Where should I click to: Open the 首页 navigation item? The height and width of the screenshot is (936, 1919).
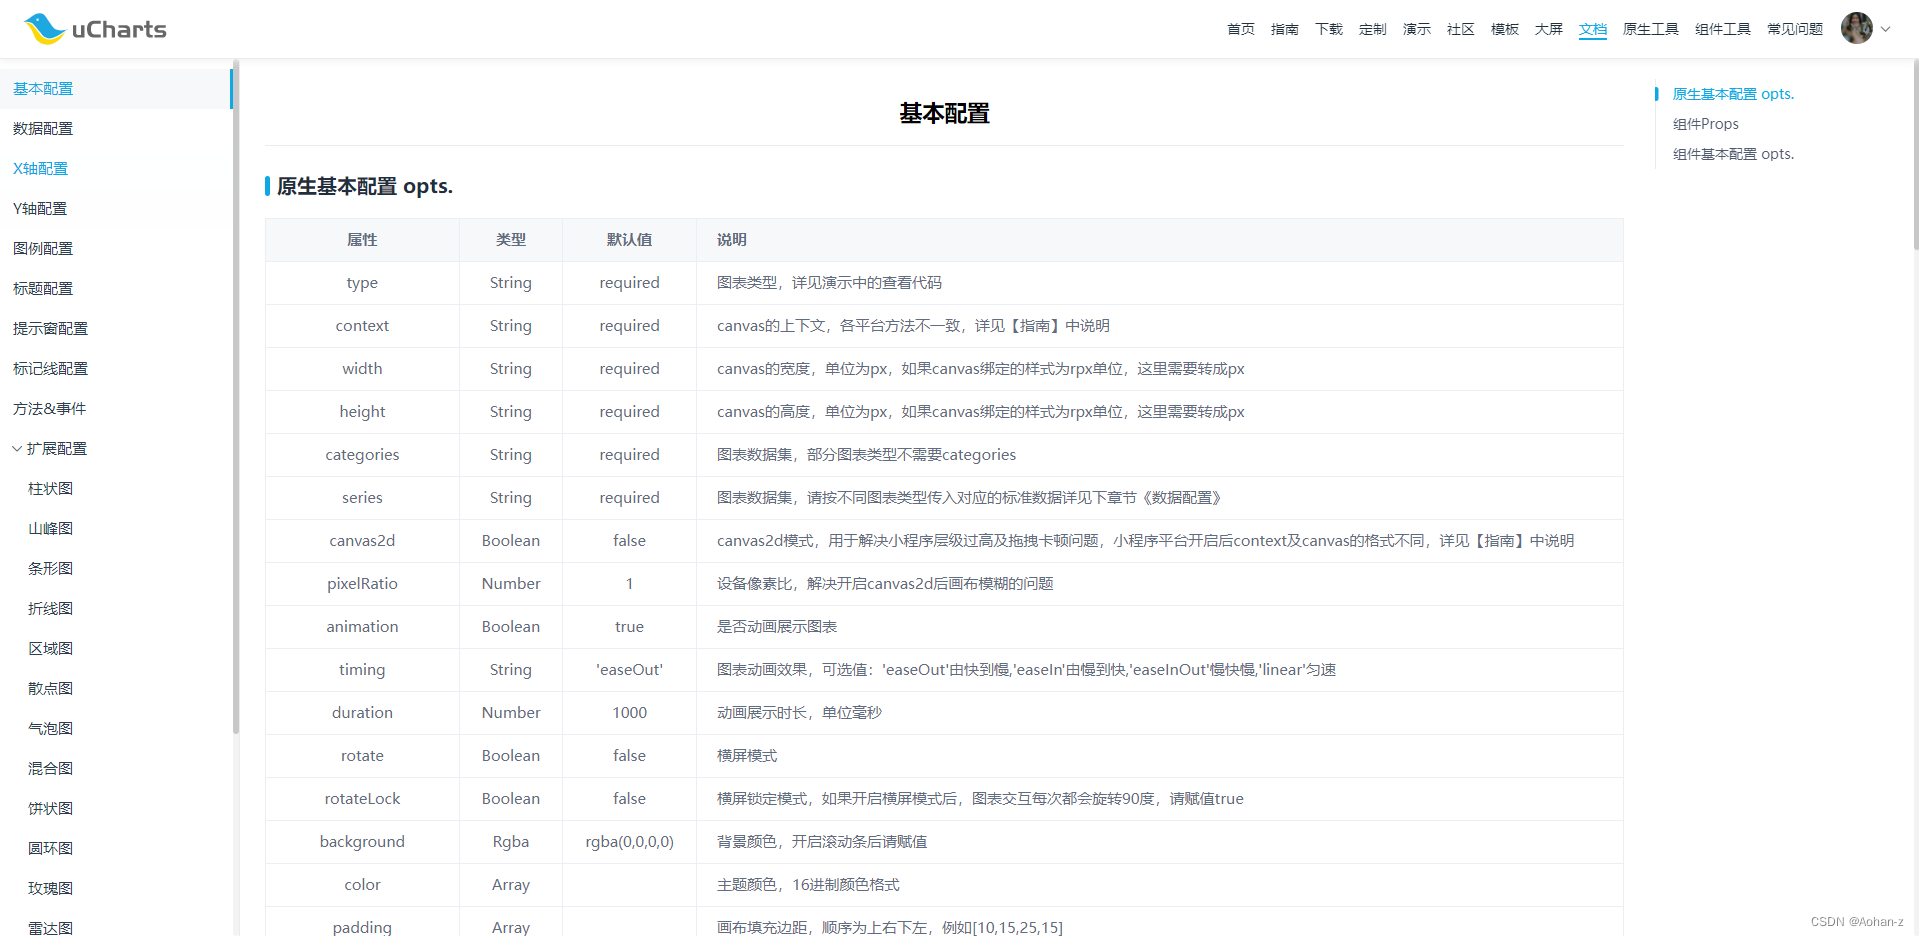[1240, 29]
